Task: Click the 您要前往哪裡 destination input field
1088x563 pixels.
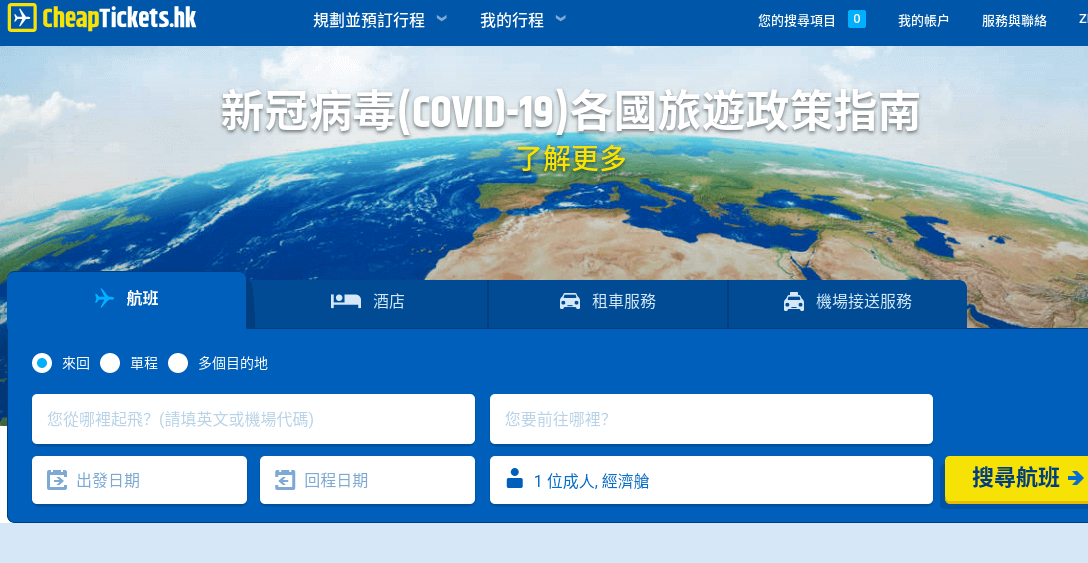Action: (711, 419)
